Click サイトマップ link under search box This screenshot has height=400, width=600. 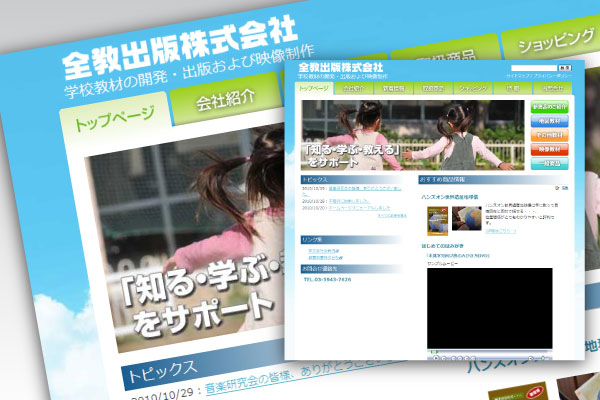point(517,76)
